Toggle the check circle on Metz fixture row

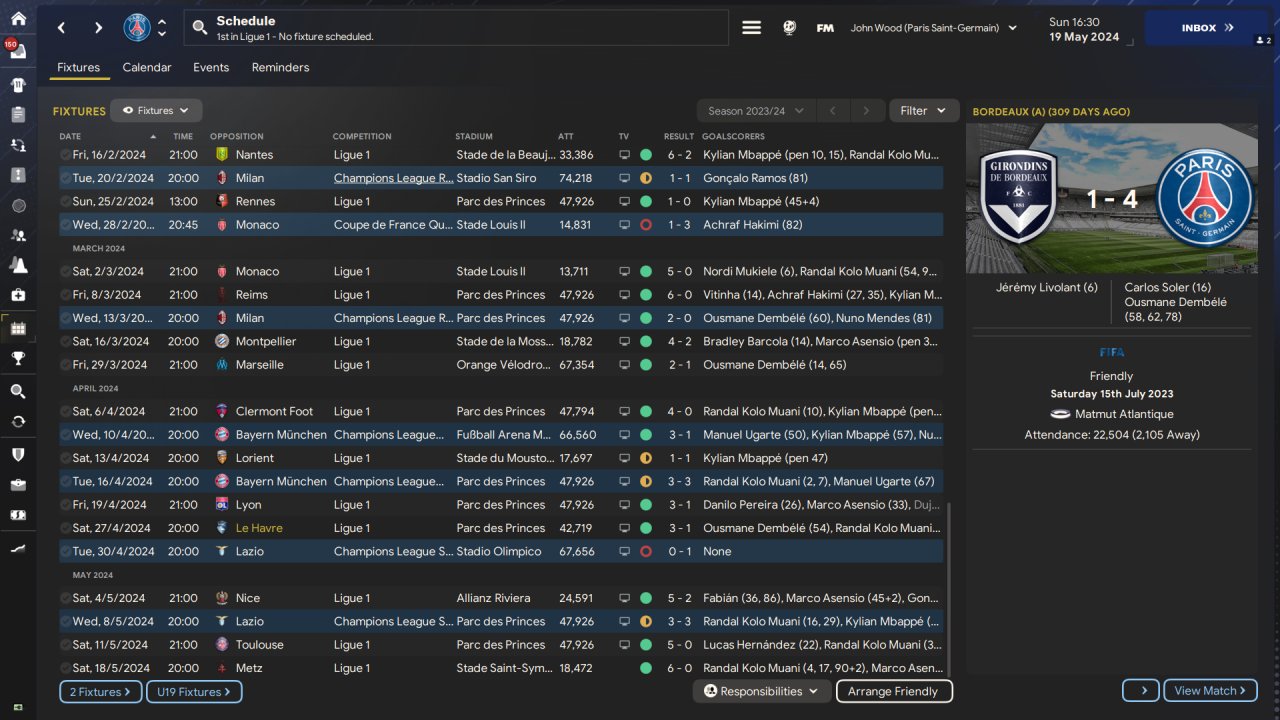tap(65, 668)
